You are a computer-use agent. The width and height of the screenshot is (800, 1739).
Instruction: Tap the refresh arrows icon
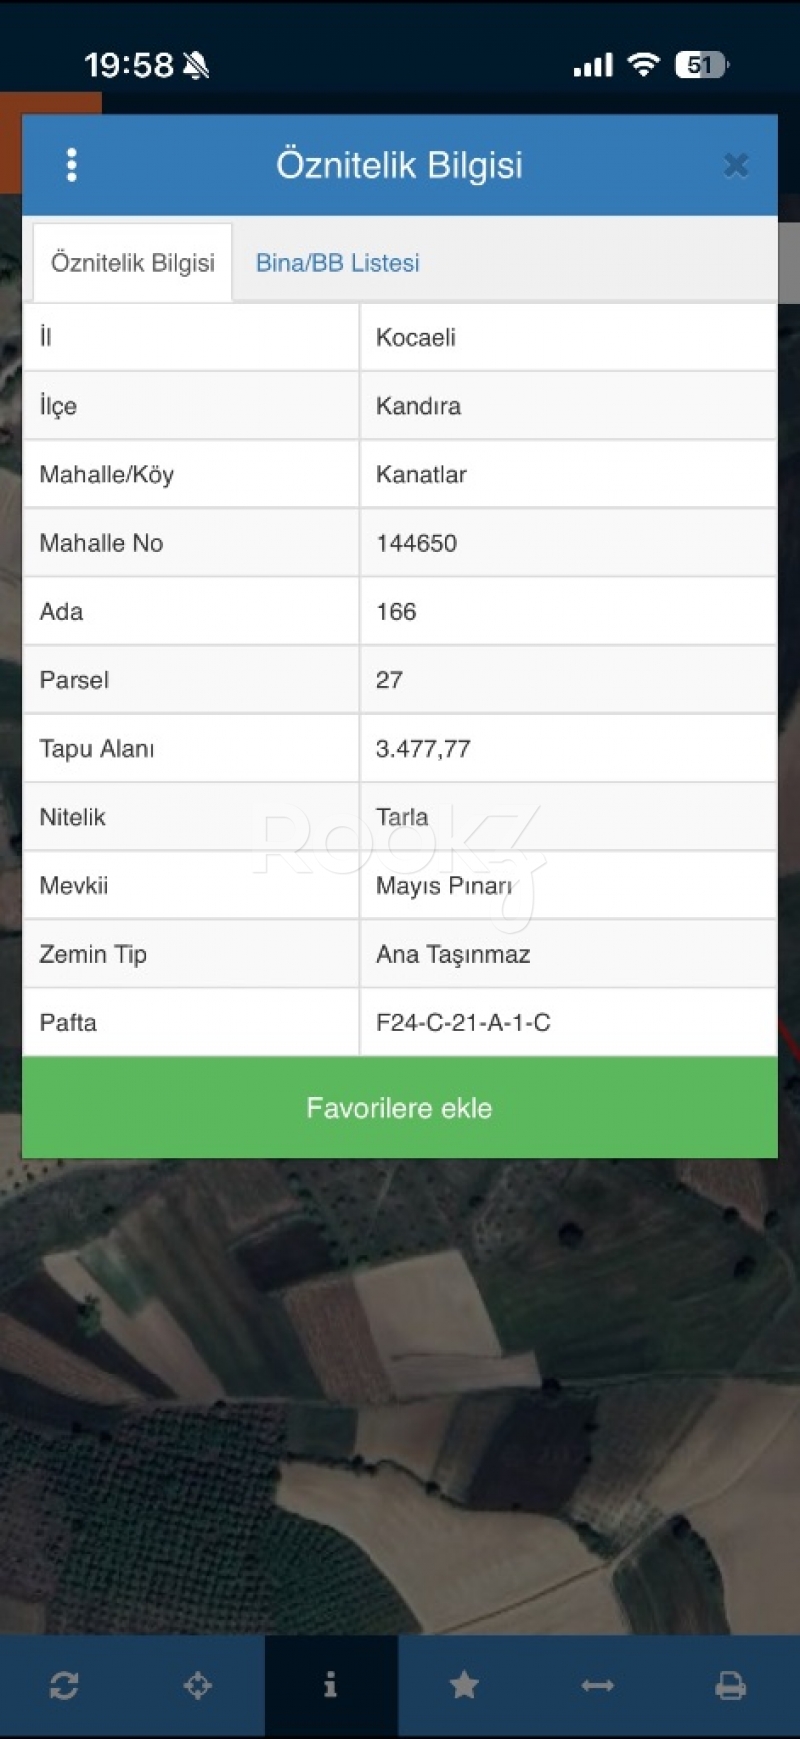(x=64, y=1686)
